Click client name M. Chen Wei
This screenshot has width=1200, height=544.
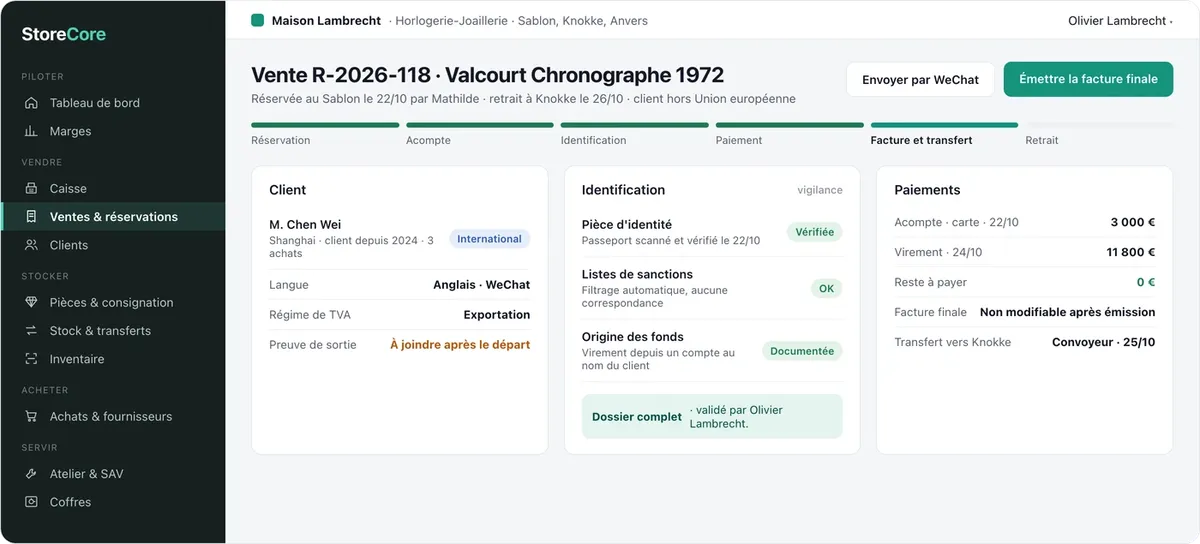[x=305, y=225]
